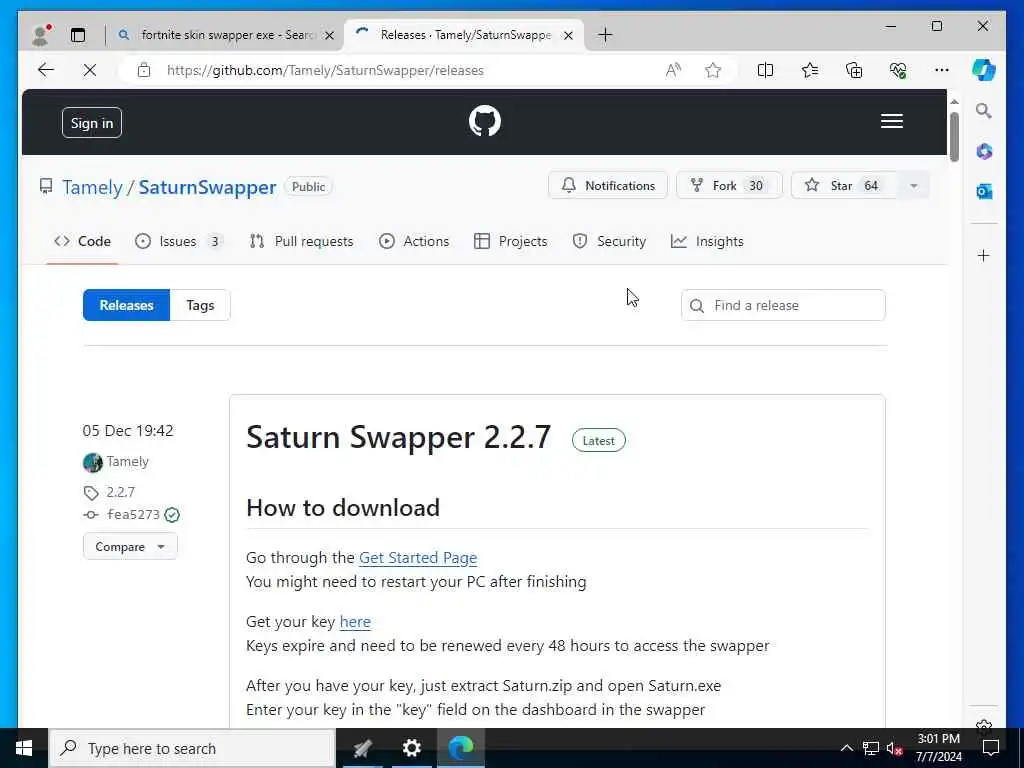This screenshot has height=768, width=1024.
Task: Close the Releases SaturnSwapper tab
Action: 568,35
